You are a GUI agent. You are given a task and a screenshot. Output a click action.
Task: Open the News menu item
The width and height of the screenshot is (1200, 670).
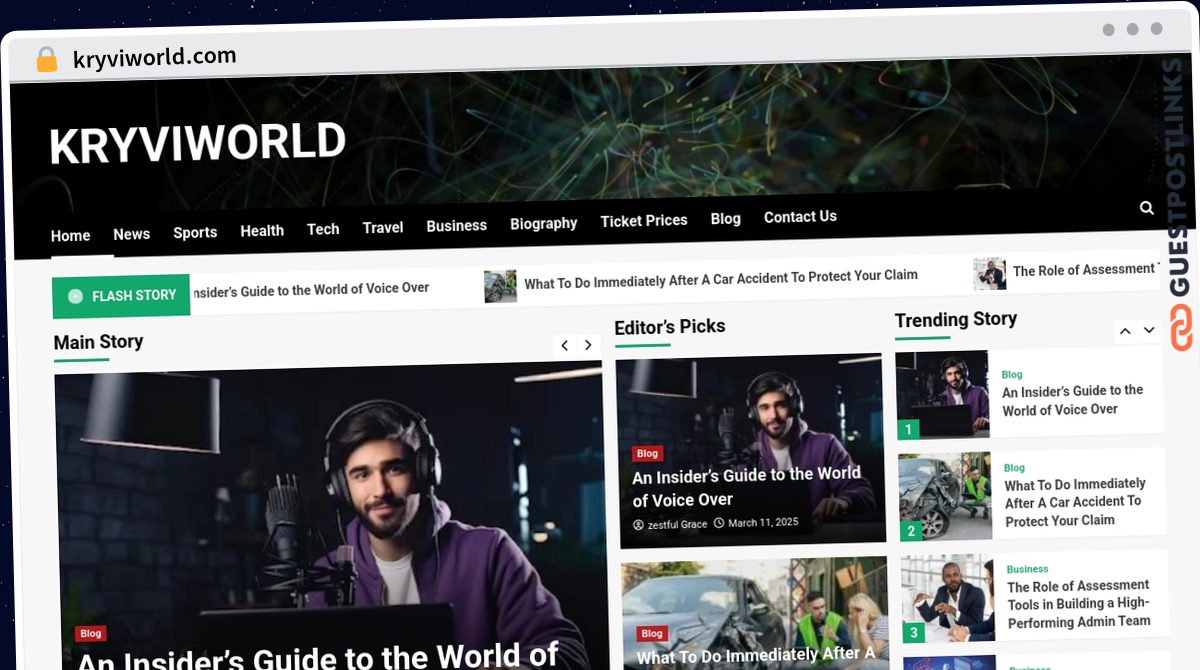pos(132,234)
